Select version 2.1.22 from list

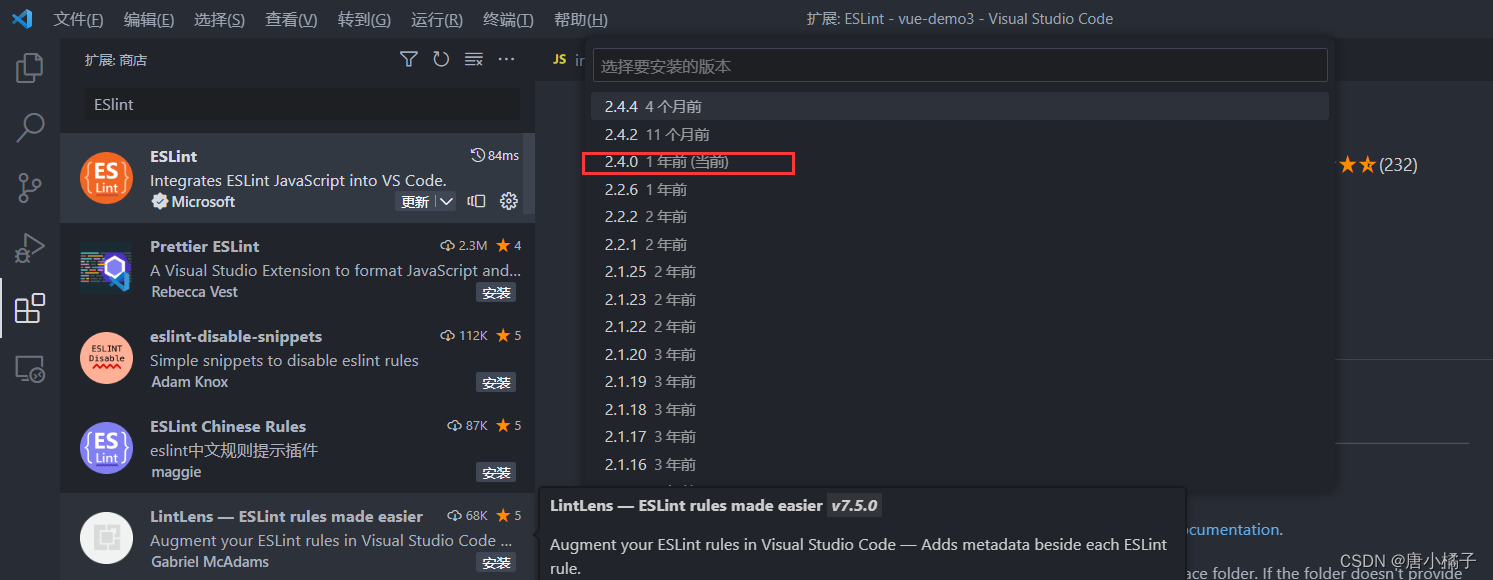960,326
